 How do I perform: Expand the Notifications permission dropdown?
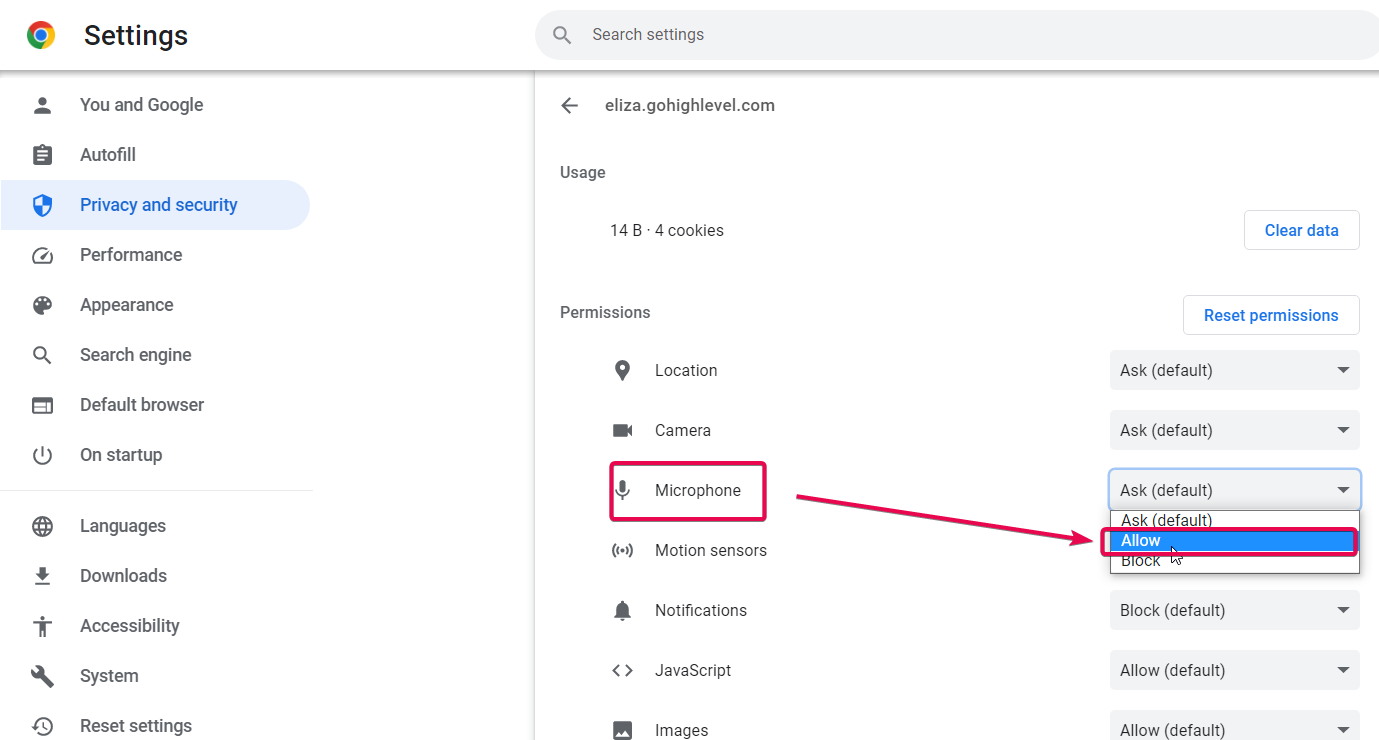(1234, 610)
